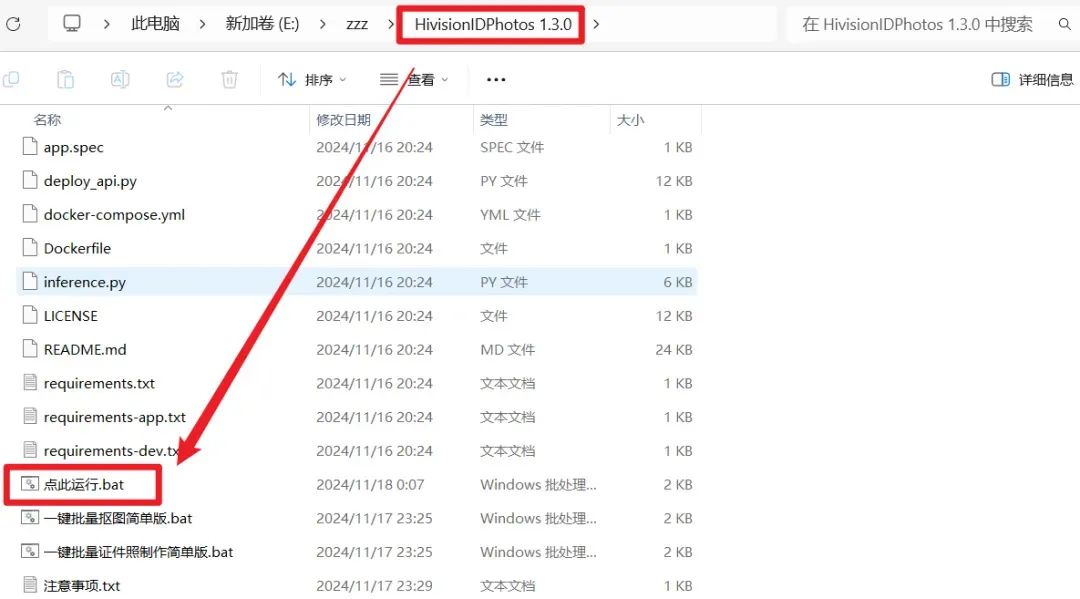The height and width of the screenshot is (599, 1080).
Task: Open the 排序 sort dropdown
Action: (x=312, y=80)
